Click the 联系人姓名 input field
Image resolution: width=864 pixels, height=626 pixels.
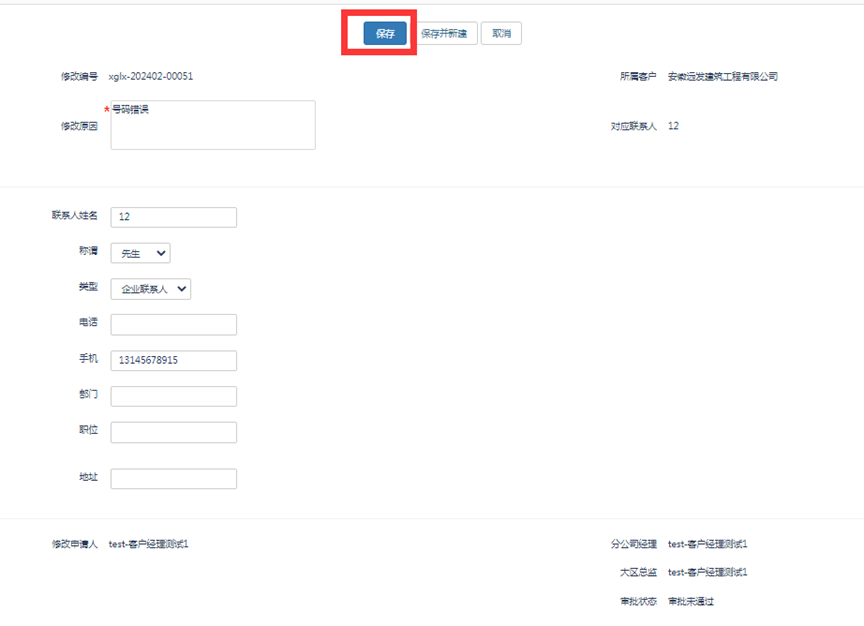click(x=173, y=217)
